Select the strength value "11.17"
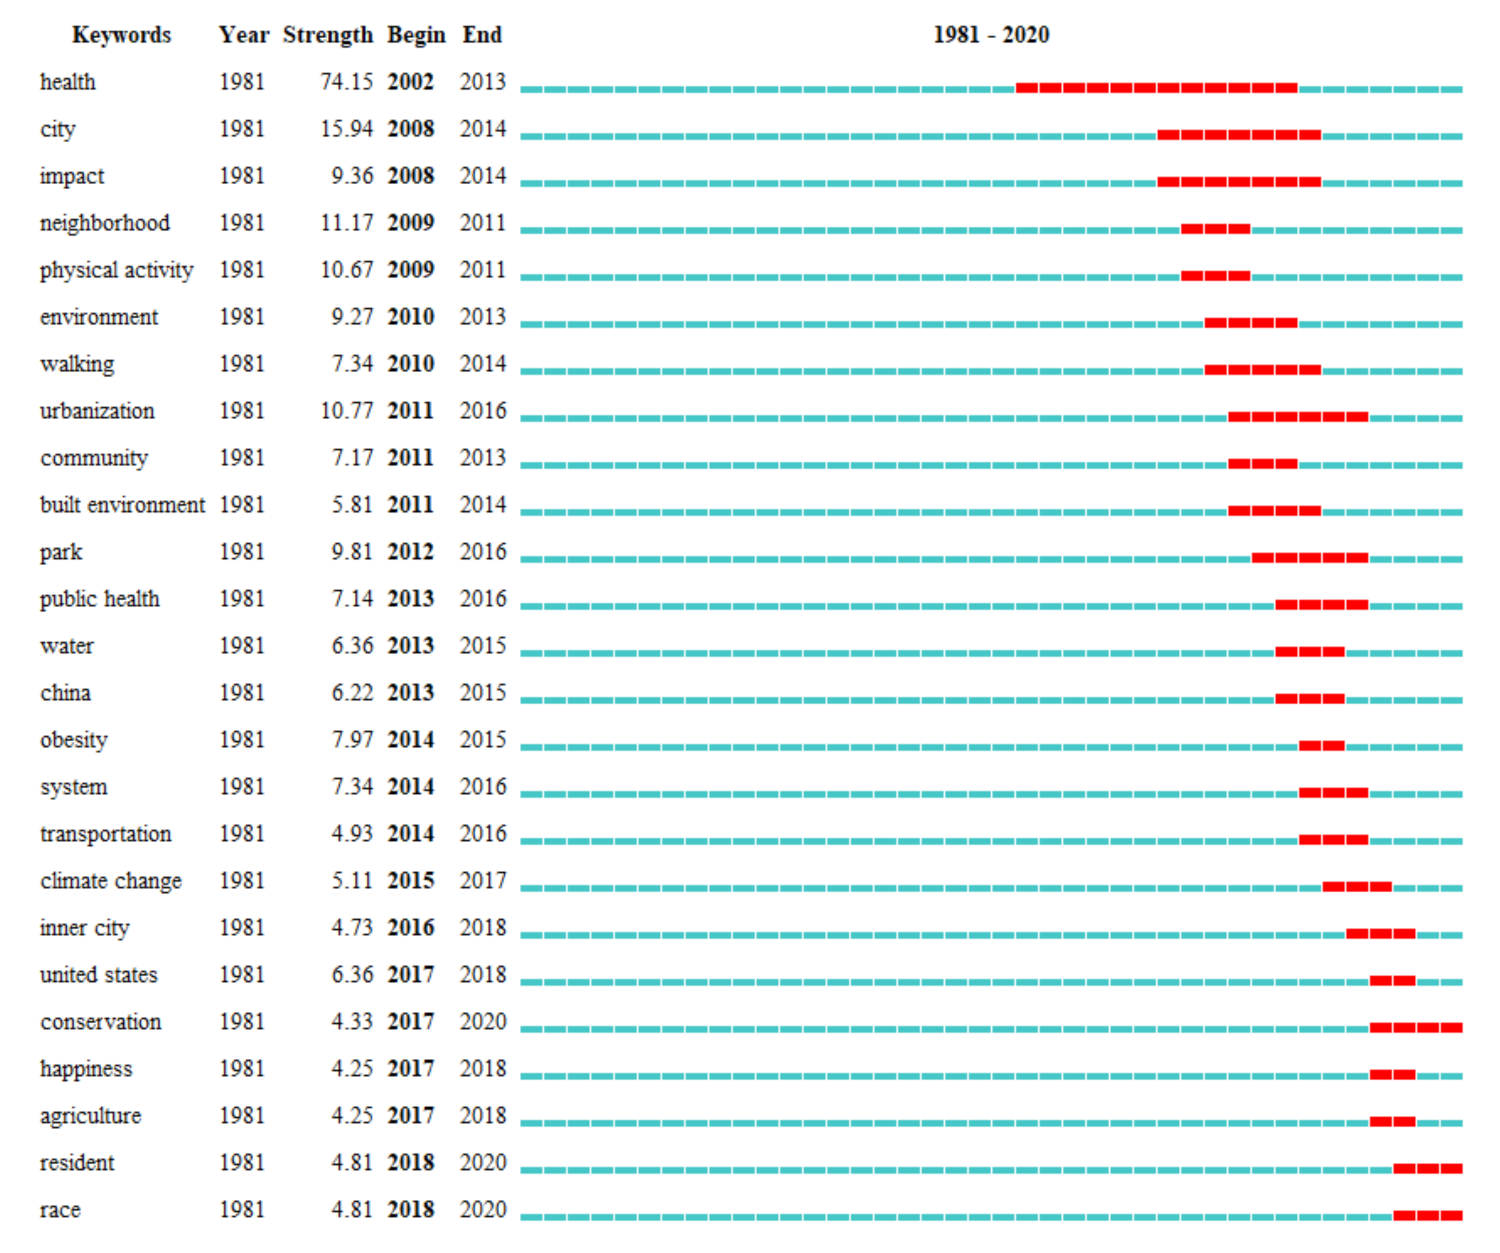 [x=347, y=223]
